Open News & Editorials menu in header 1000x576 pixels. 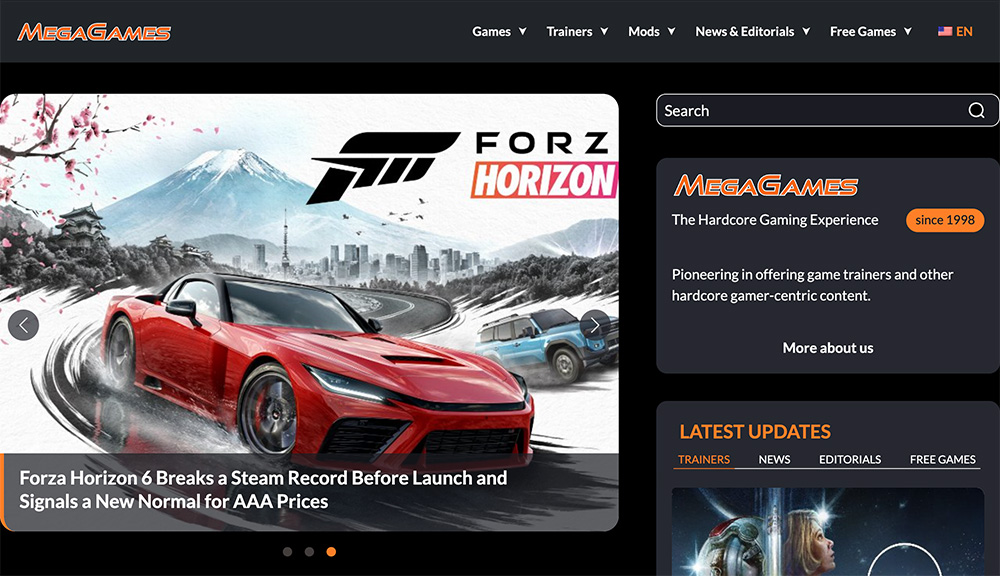click(x=744, y=31)
